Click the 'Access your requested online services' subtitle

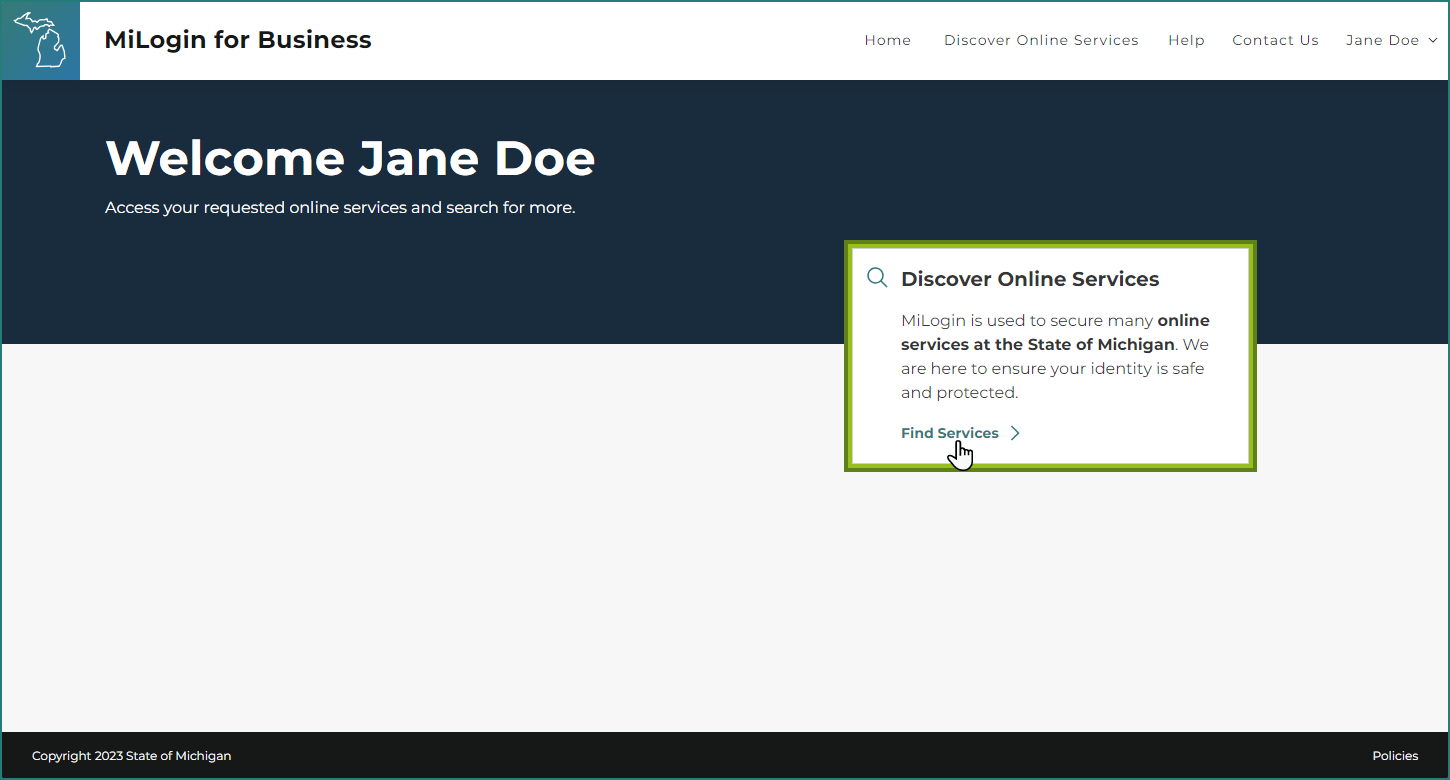[x=340, y=208]
